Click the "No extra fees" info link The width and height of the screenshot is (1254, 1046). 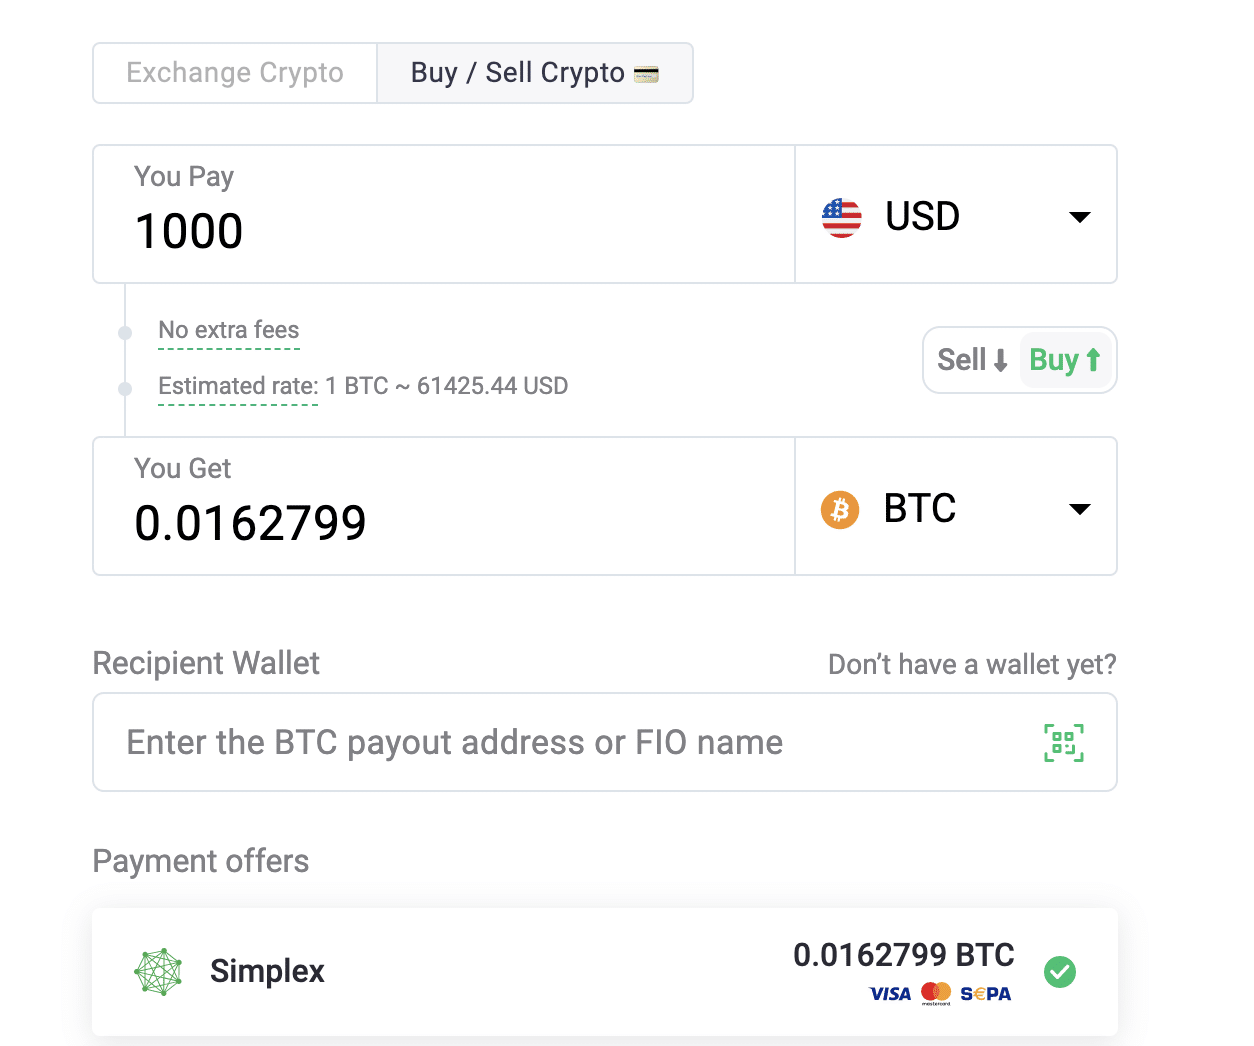pos(229,331)
